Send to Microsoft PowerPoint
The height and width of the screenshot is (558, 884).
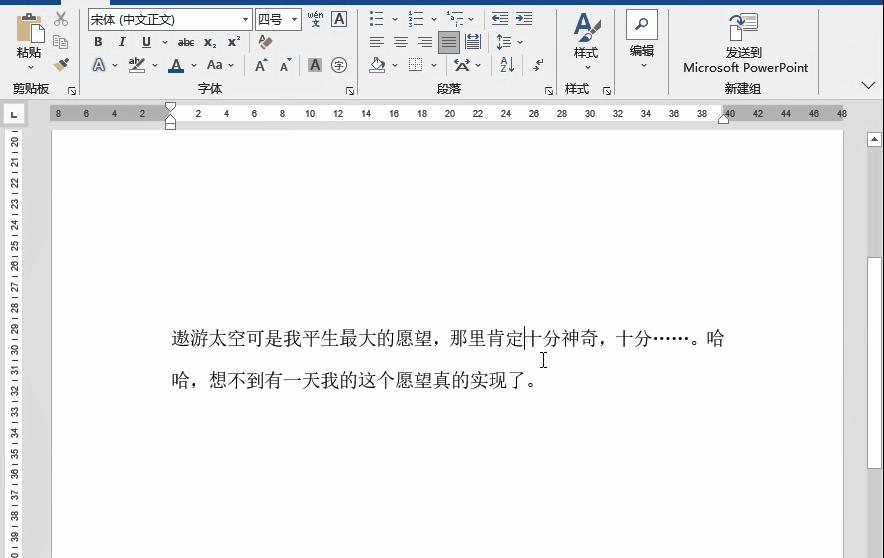click(x=745, y=43)
